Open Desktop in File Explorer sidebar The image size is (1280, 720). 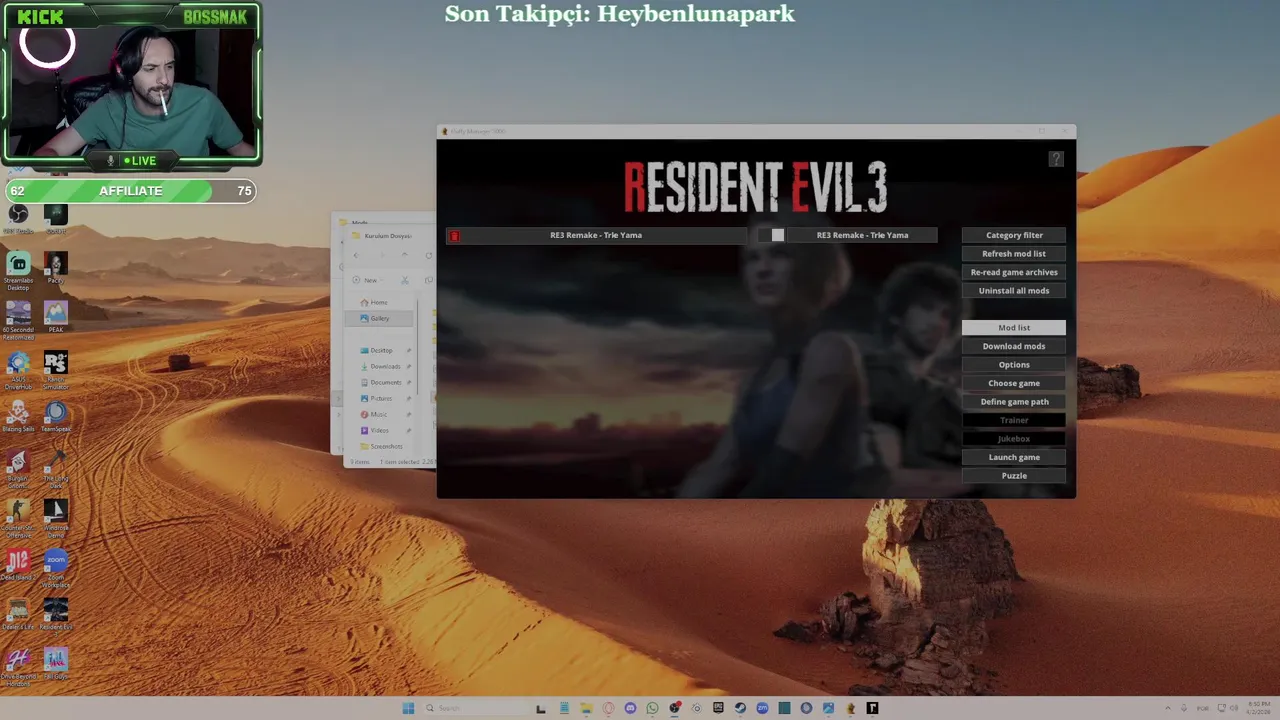tap(381, 350)
